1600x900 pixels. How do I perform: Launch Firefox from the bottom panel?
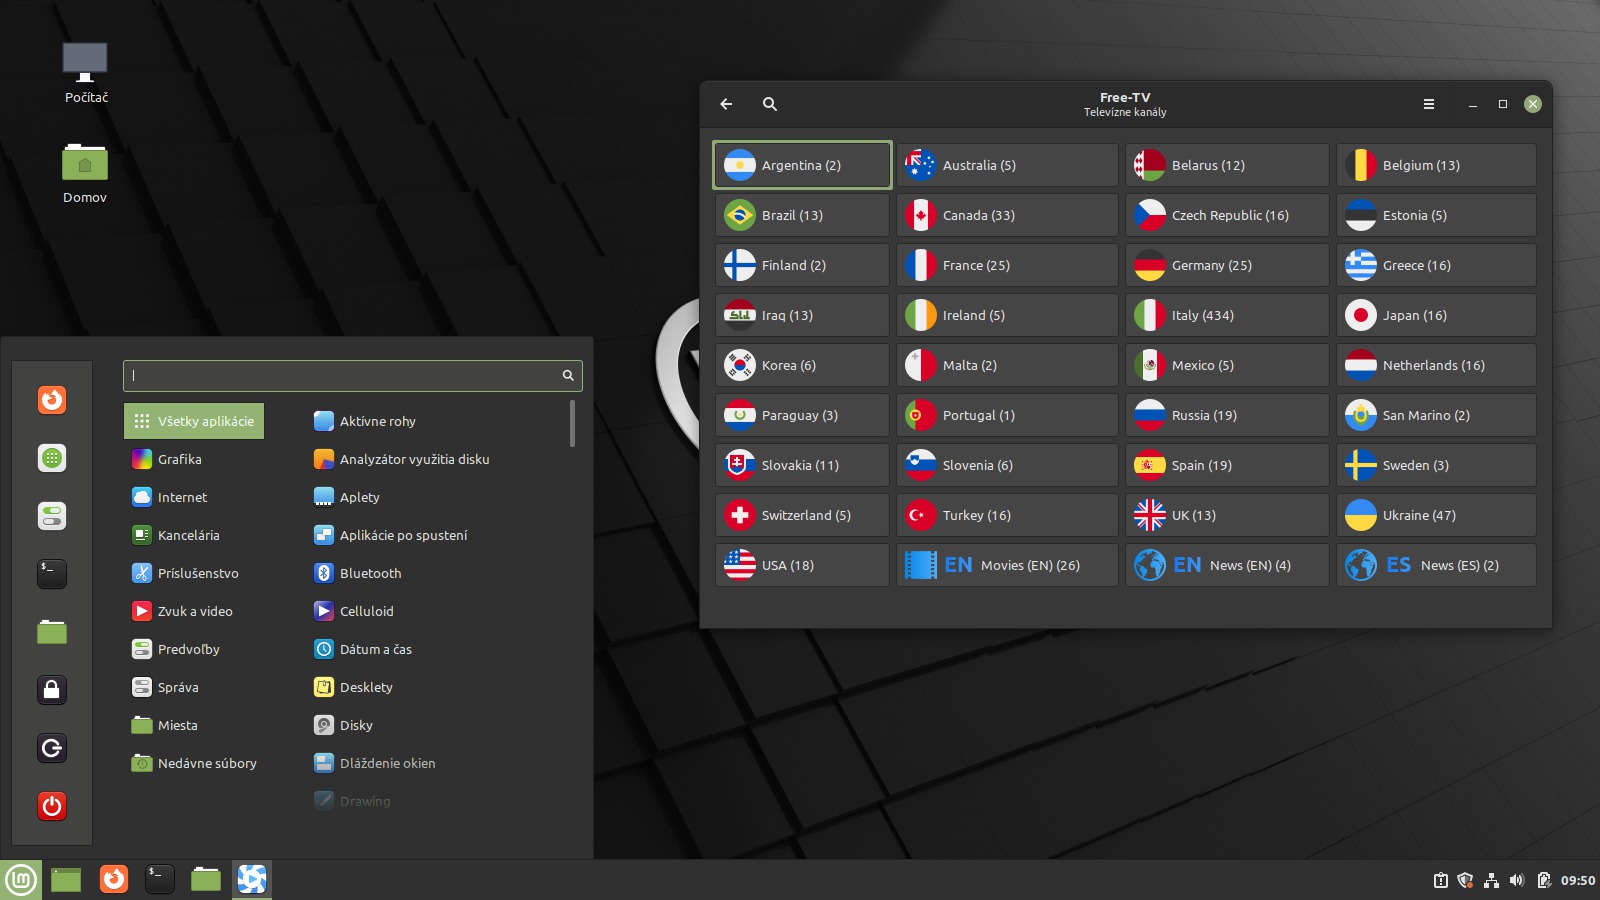pos(114,880)
